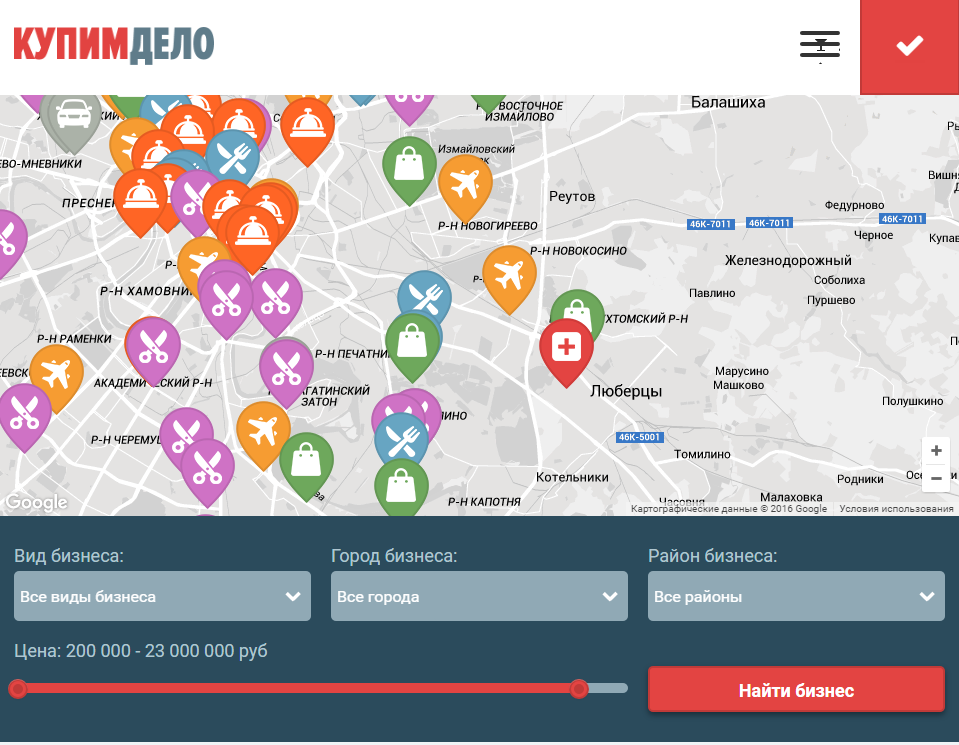Click the blue fork-and-knife marker above the ПЕЧАТНИКИ green bag

point(426,292)
